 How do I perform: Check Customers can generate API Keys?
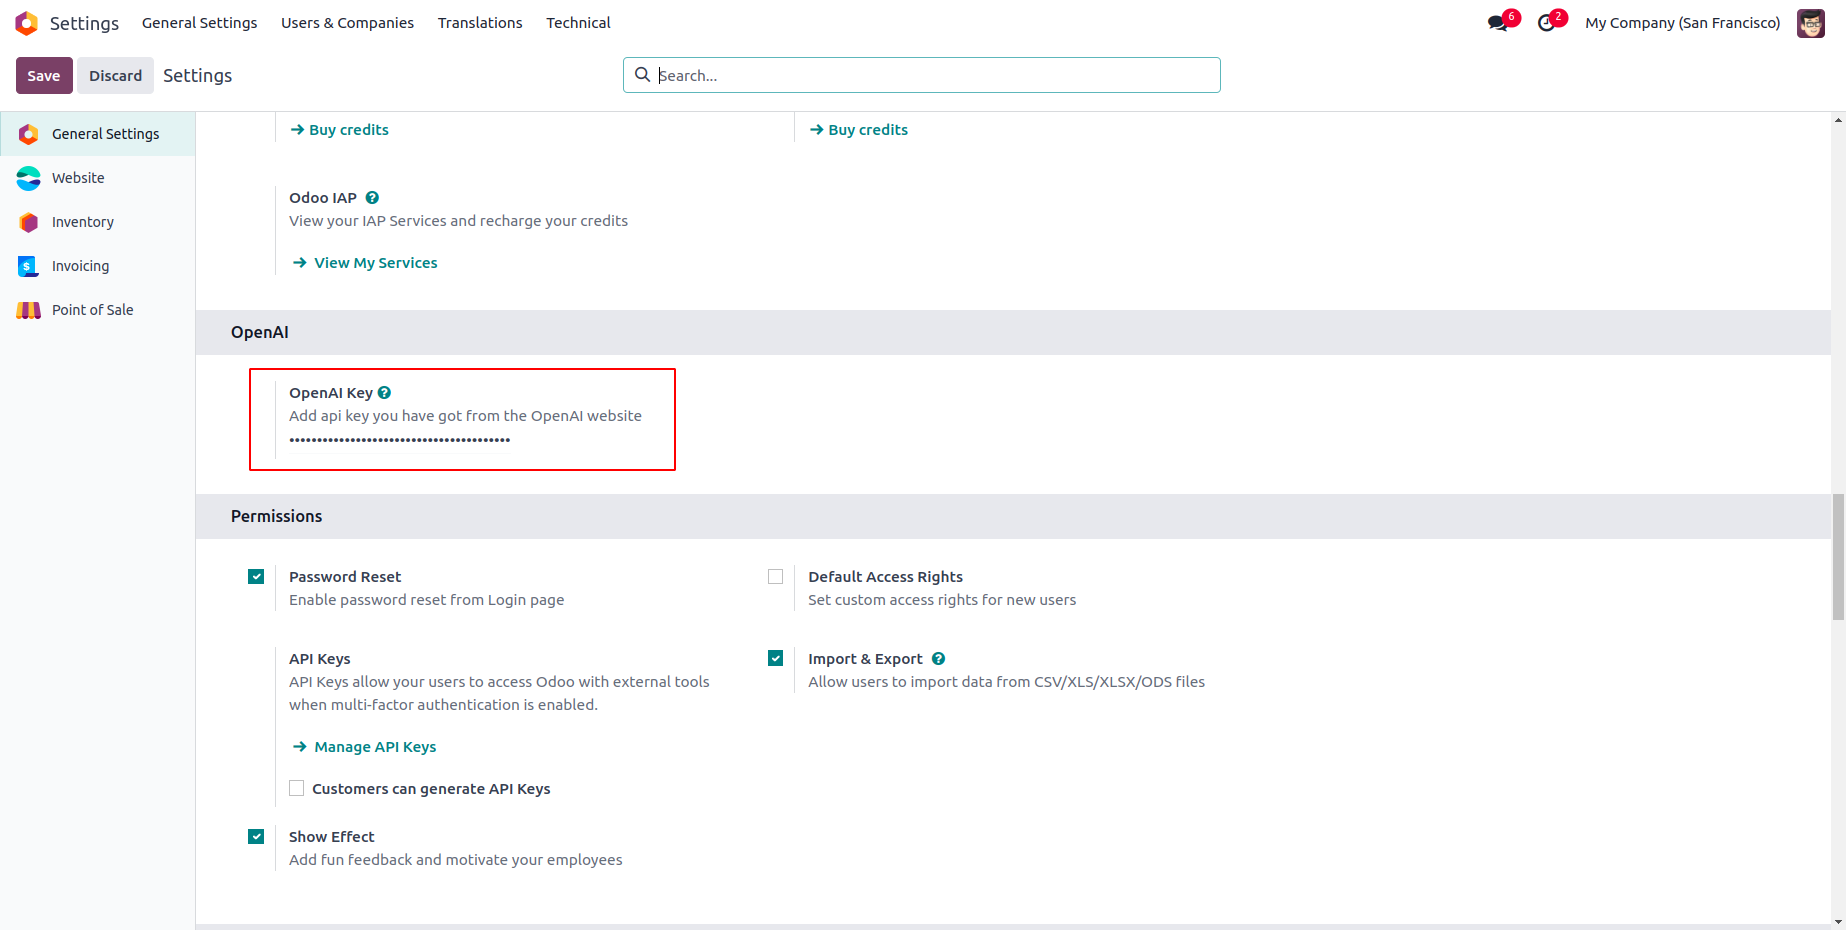tap(297, 789)
